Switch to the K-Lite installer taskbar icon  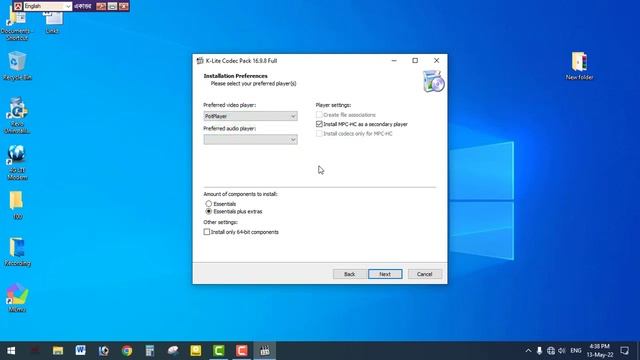pos(264,351)
